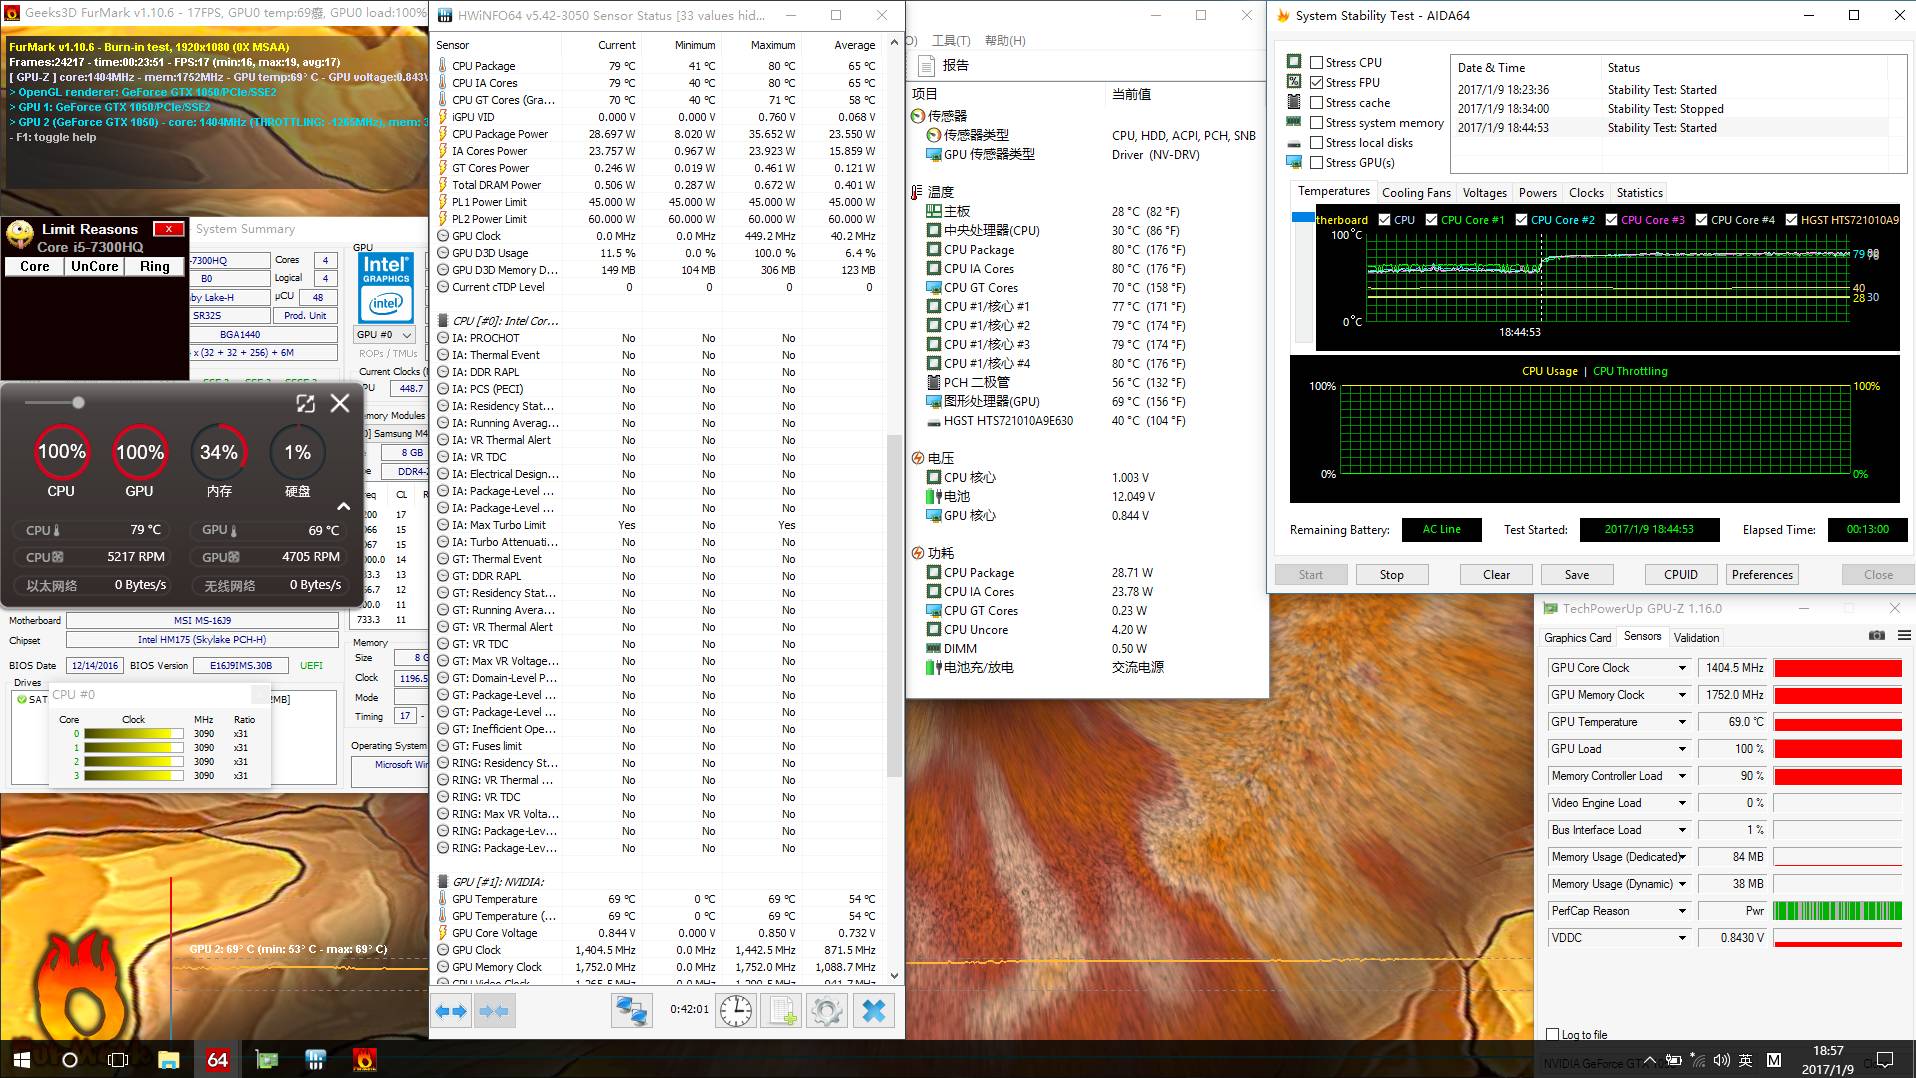Open AIDA64 app in taskbar
This screenshot has width=1916, height=1078.
[x=217, y=1059]
